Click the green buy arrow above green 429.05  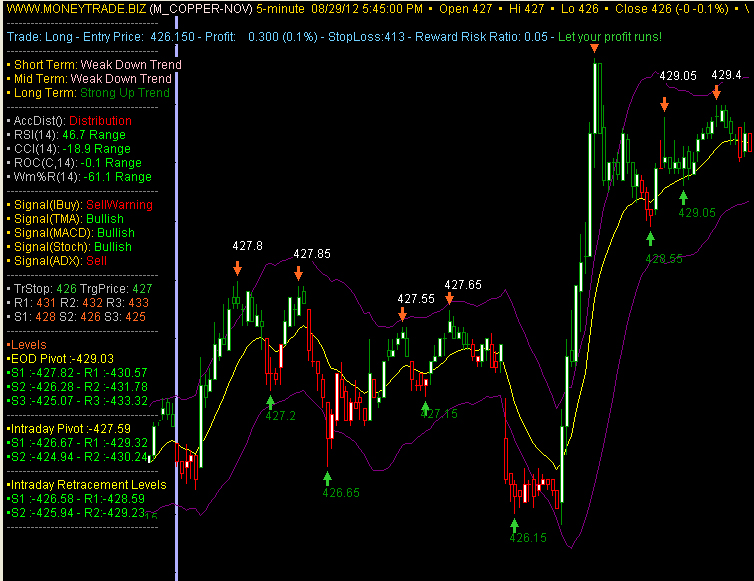click(x=683, y=198)
